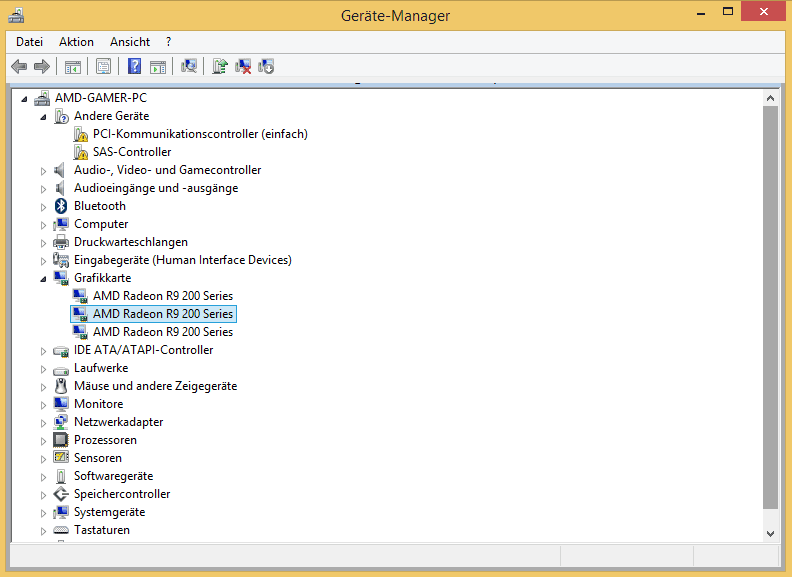
Task: Click the Softwaregeräte category icon
Action: 61,476
